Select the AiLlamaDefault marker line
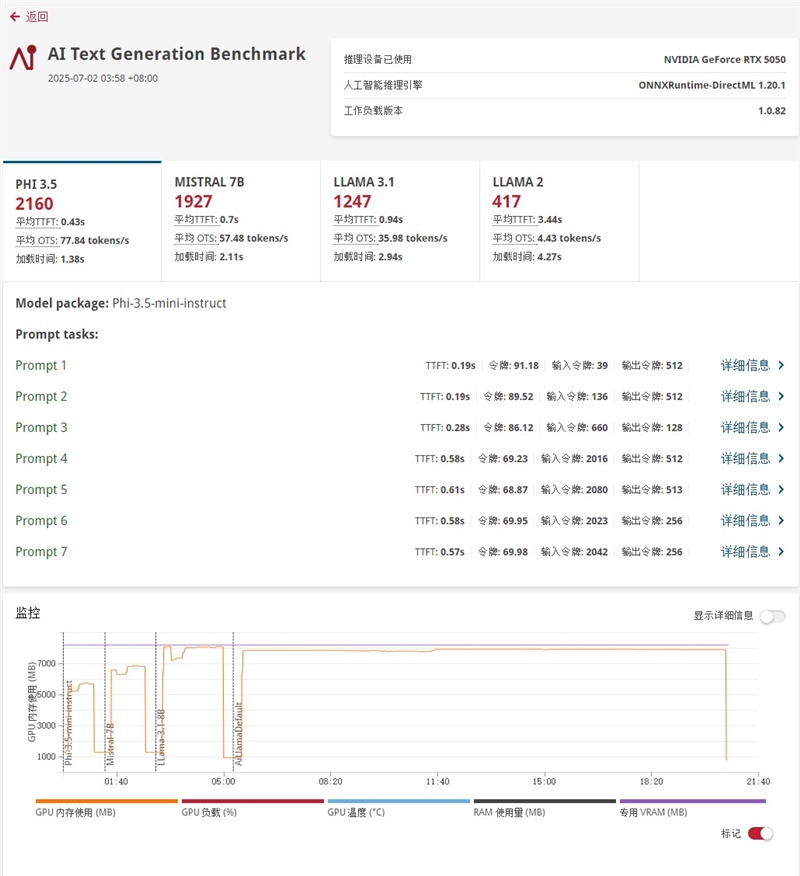The width and height of the screenshot is (800, 876). tap(238, 734)
